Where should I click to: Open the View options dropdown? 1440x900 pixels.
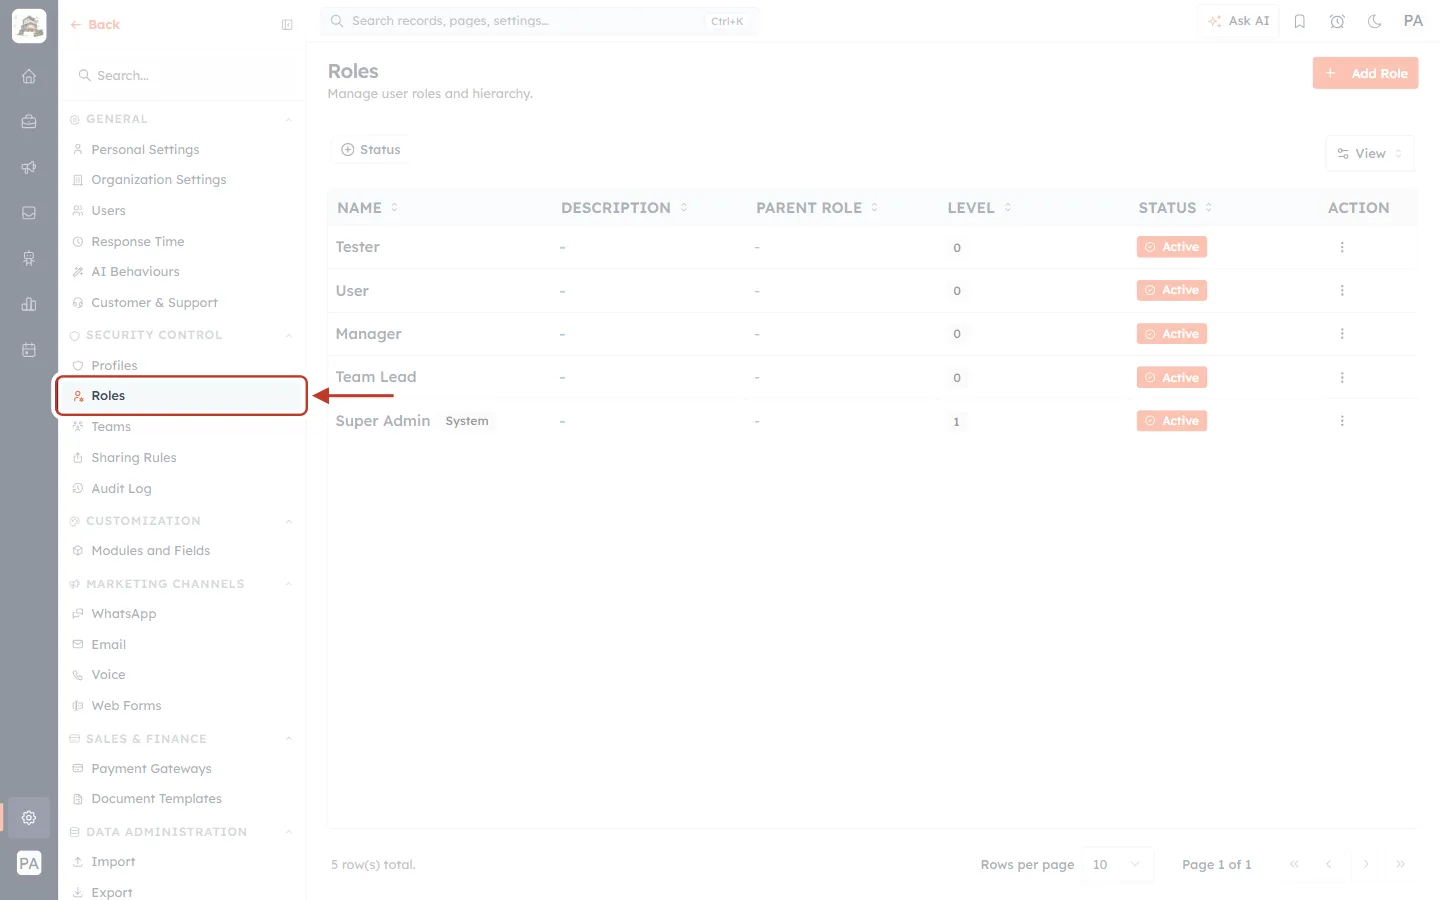(1370, 154)
